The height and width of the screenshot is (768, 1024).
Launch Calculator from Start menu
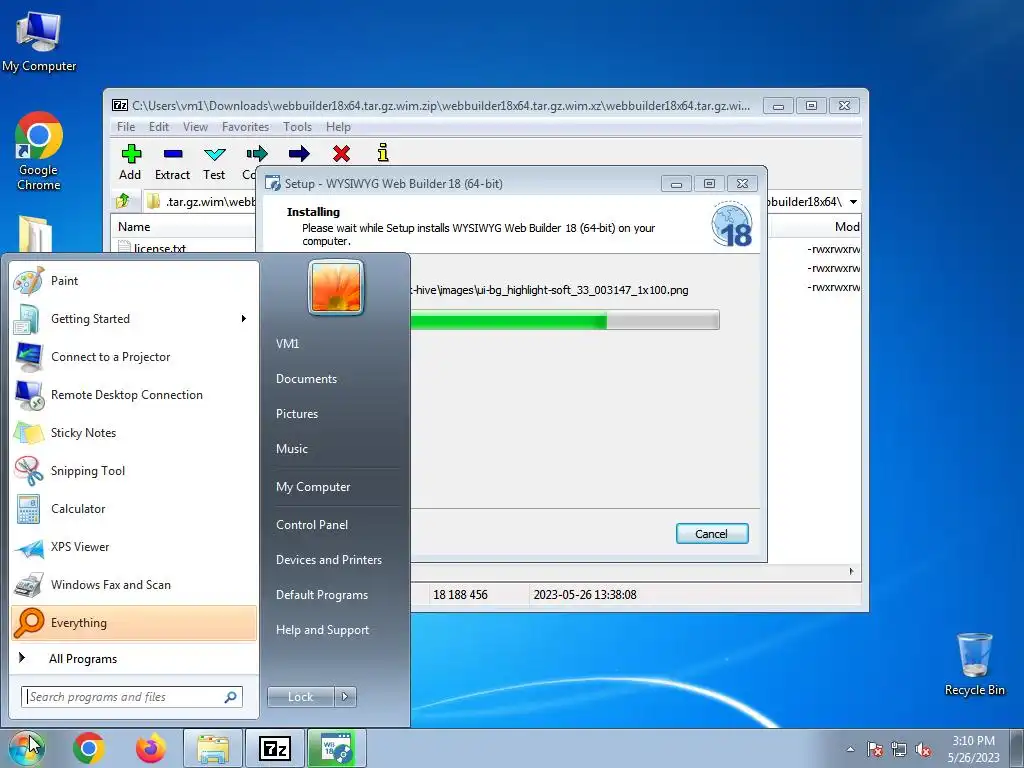(x=134, y=509)
